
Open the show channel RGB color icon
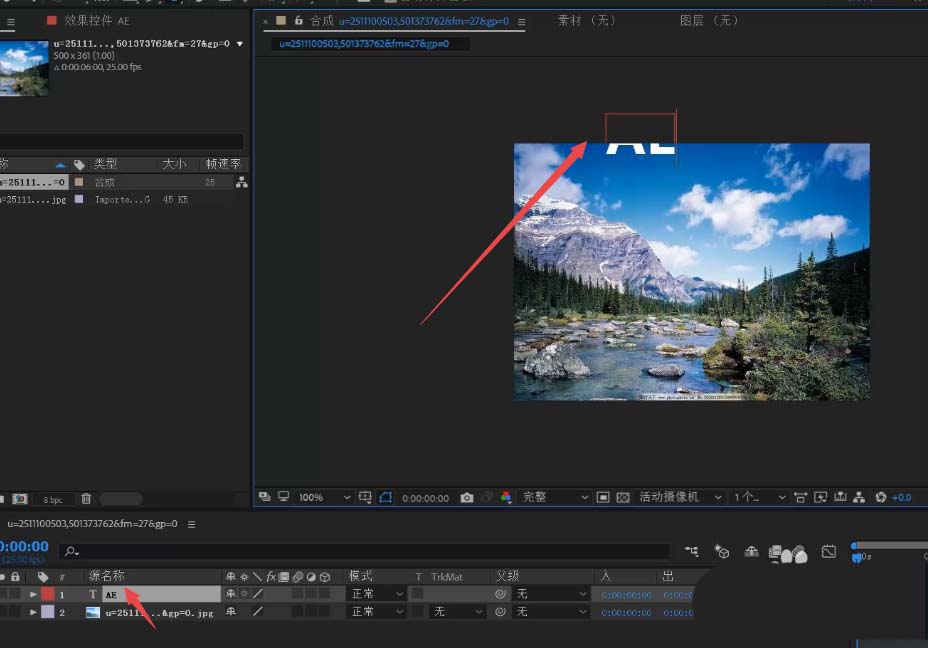(506, 498)
